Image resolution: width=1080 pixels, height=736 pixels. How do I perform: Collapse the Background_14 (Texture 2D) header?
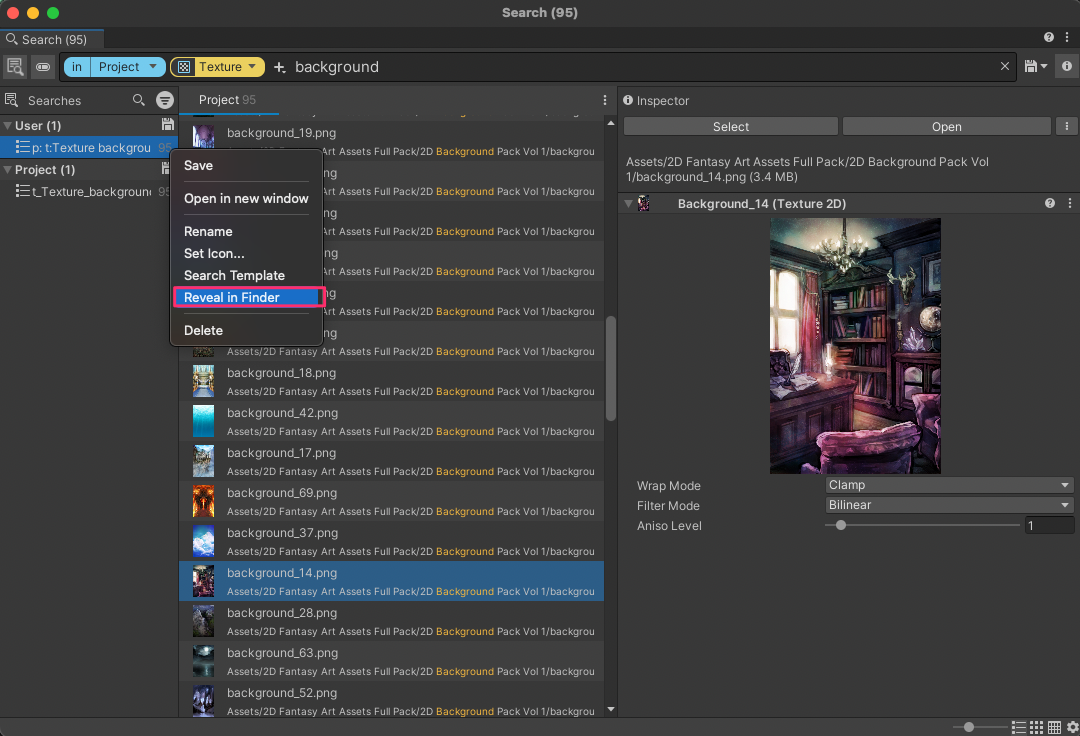click(x=629, y=203)
